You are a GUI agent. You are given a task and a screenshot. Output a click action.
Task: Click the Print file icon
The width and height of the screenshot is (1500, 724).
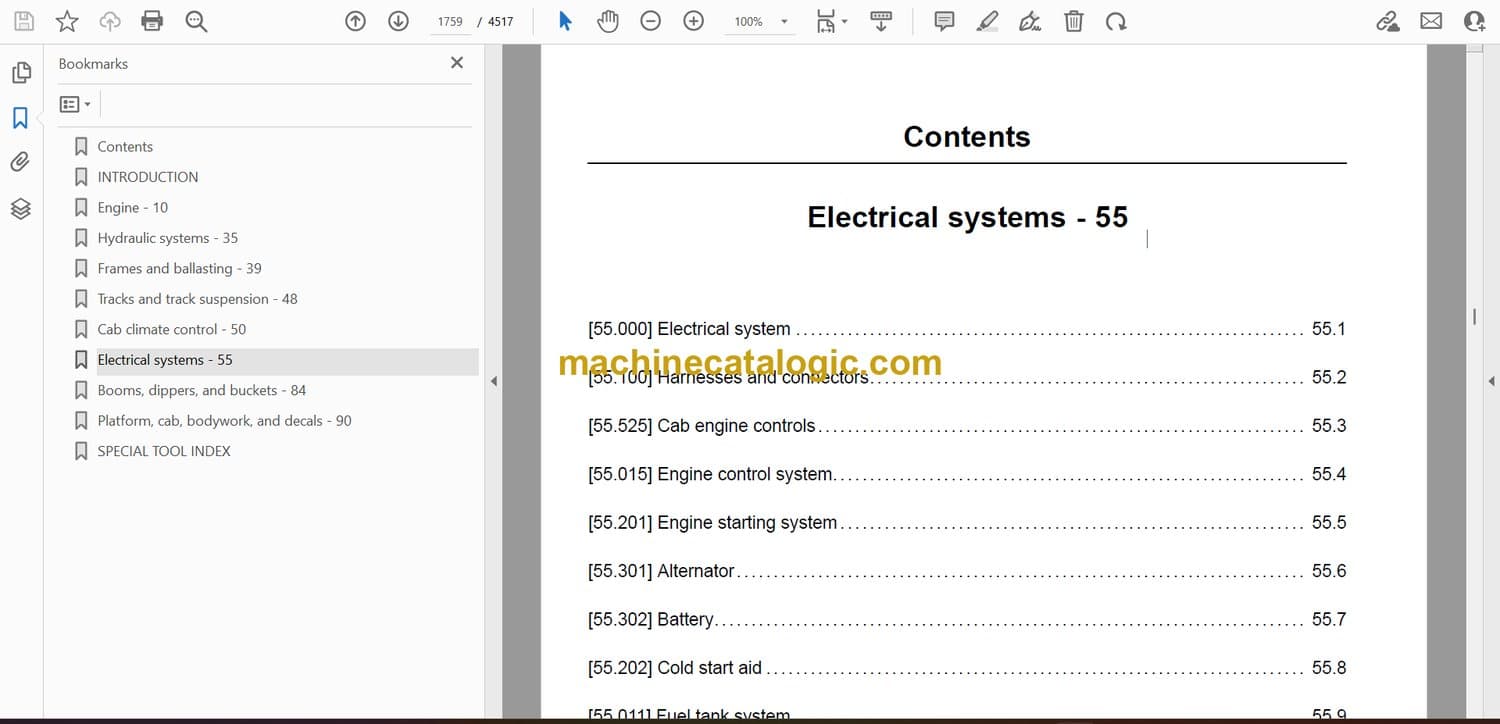point(152,21)
